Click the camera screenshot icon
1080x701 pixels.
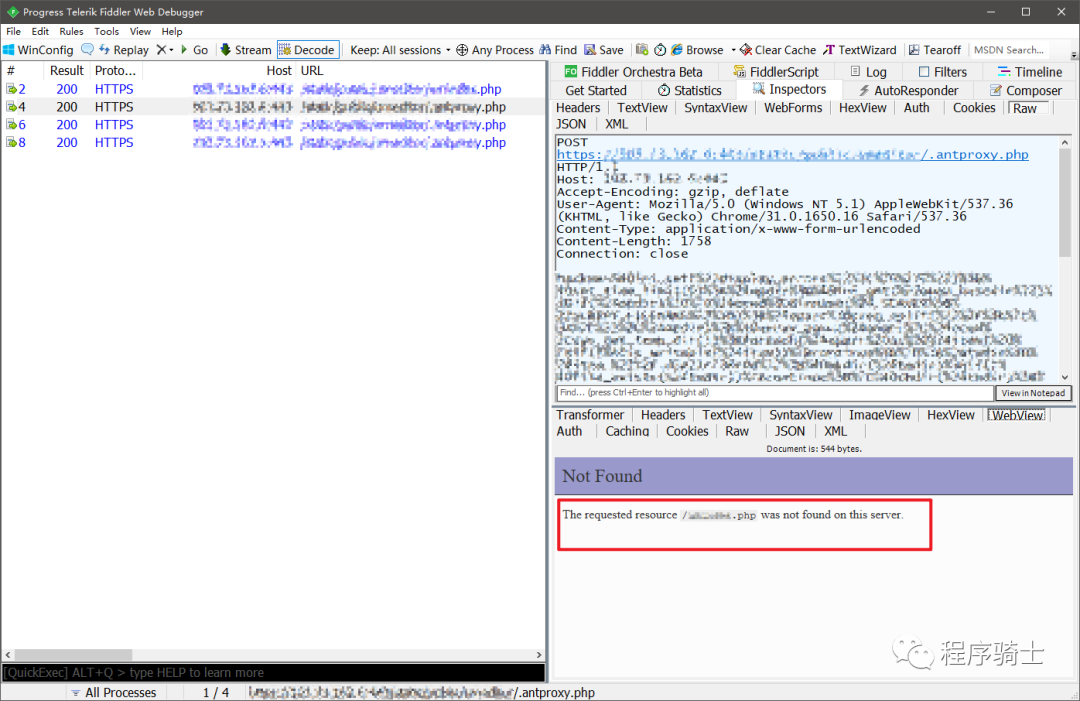642,50
